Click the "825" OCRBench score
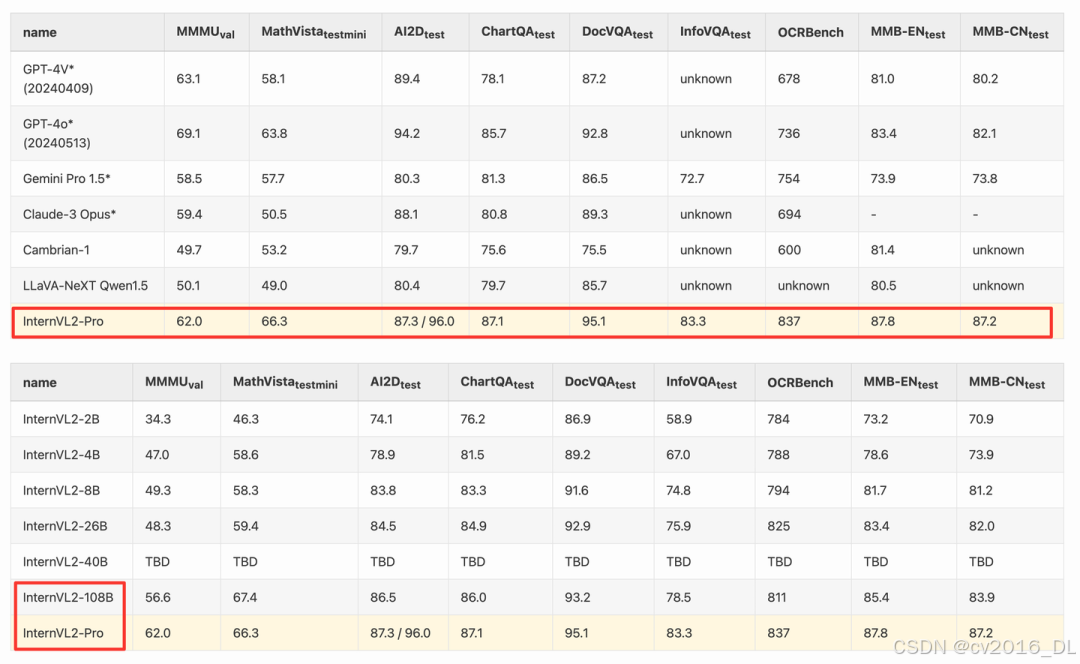 coord(778,526)
